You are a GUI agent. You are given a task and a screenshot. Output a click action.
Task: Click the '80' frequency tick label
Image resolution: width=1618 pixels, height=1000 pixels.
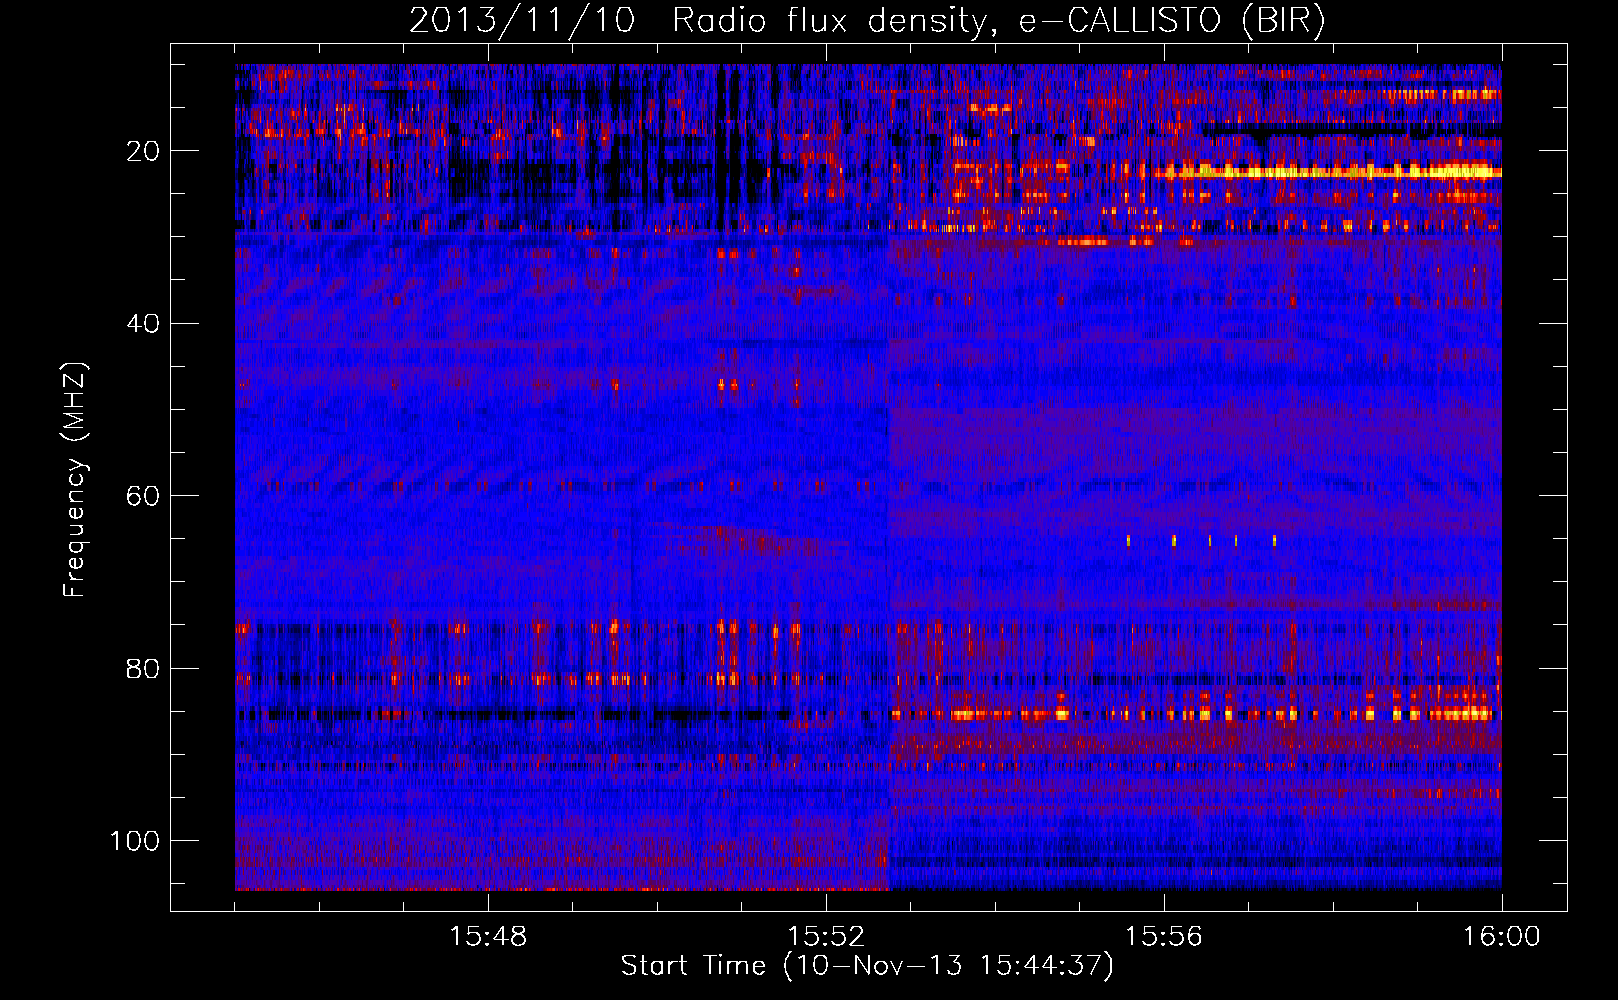point(144,668)
